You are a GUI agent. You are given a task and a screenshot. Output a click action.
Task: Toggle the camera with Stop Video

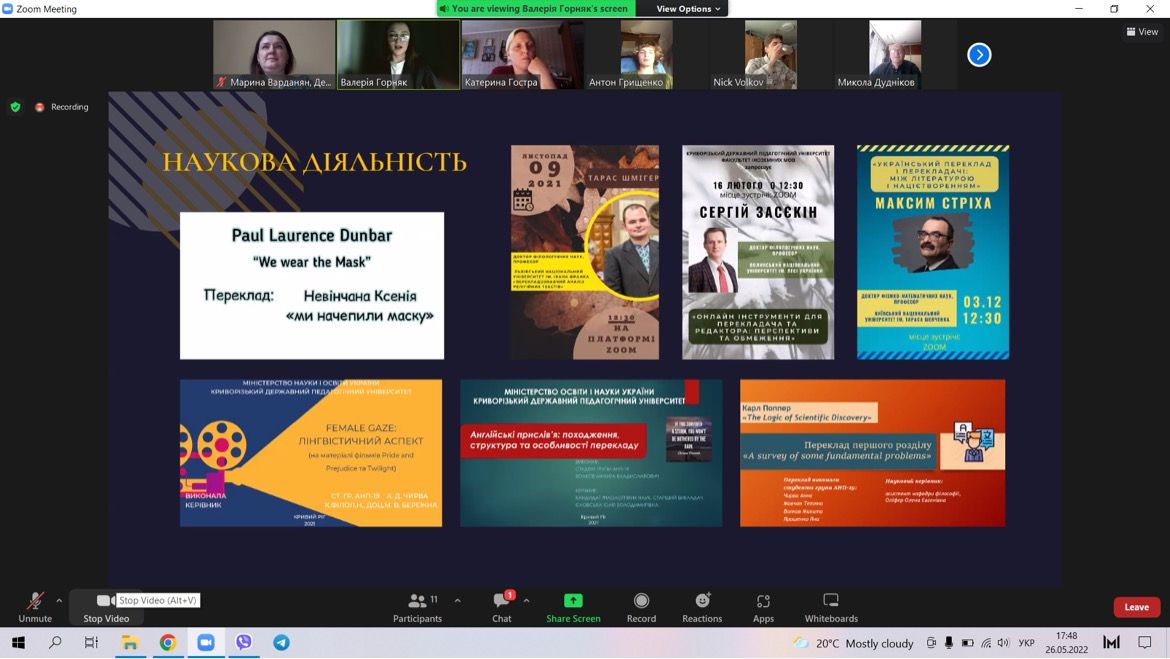click(x=106, y=607)
